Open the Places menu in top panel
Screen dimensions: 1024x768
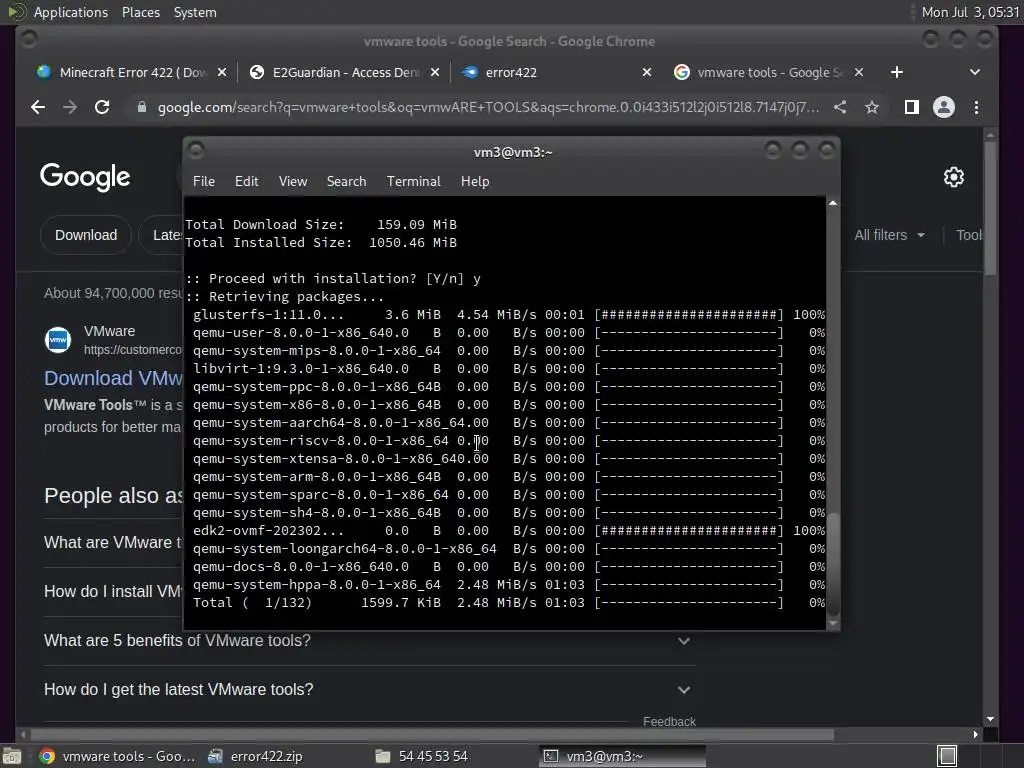pos(140,12)
